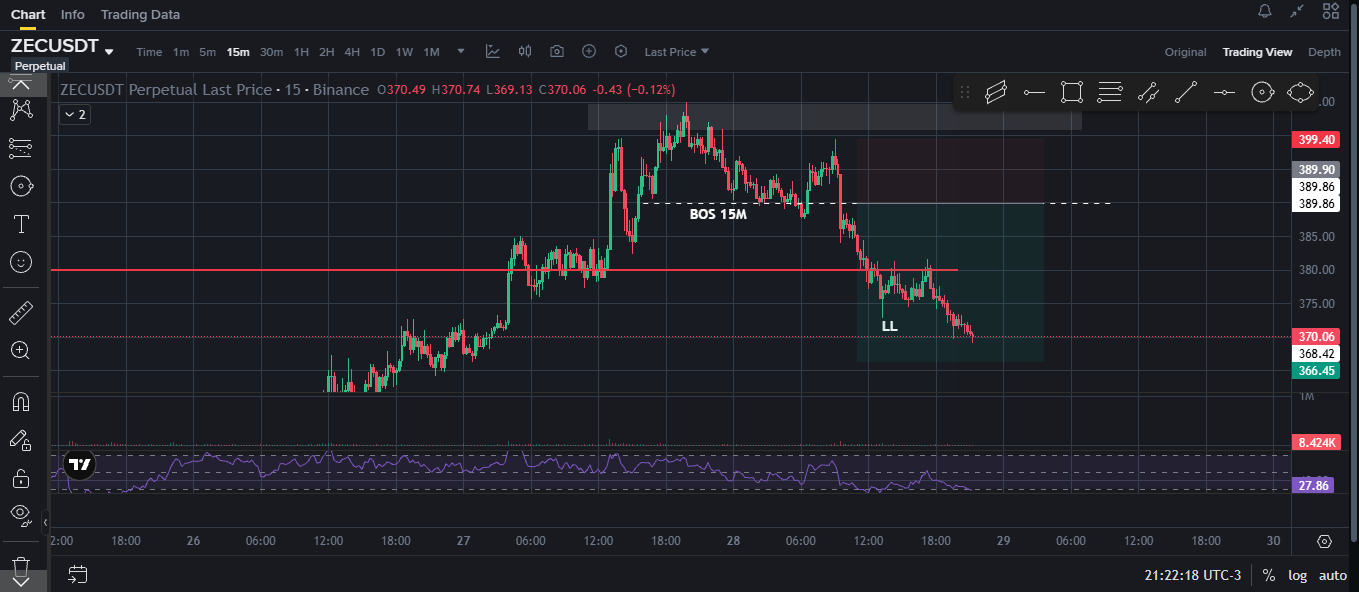Click the trash remove drawings icon

pos(20,565)
